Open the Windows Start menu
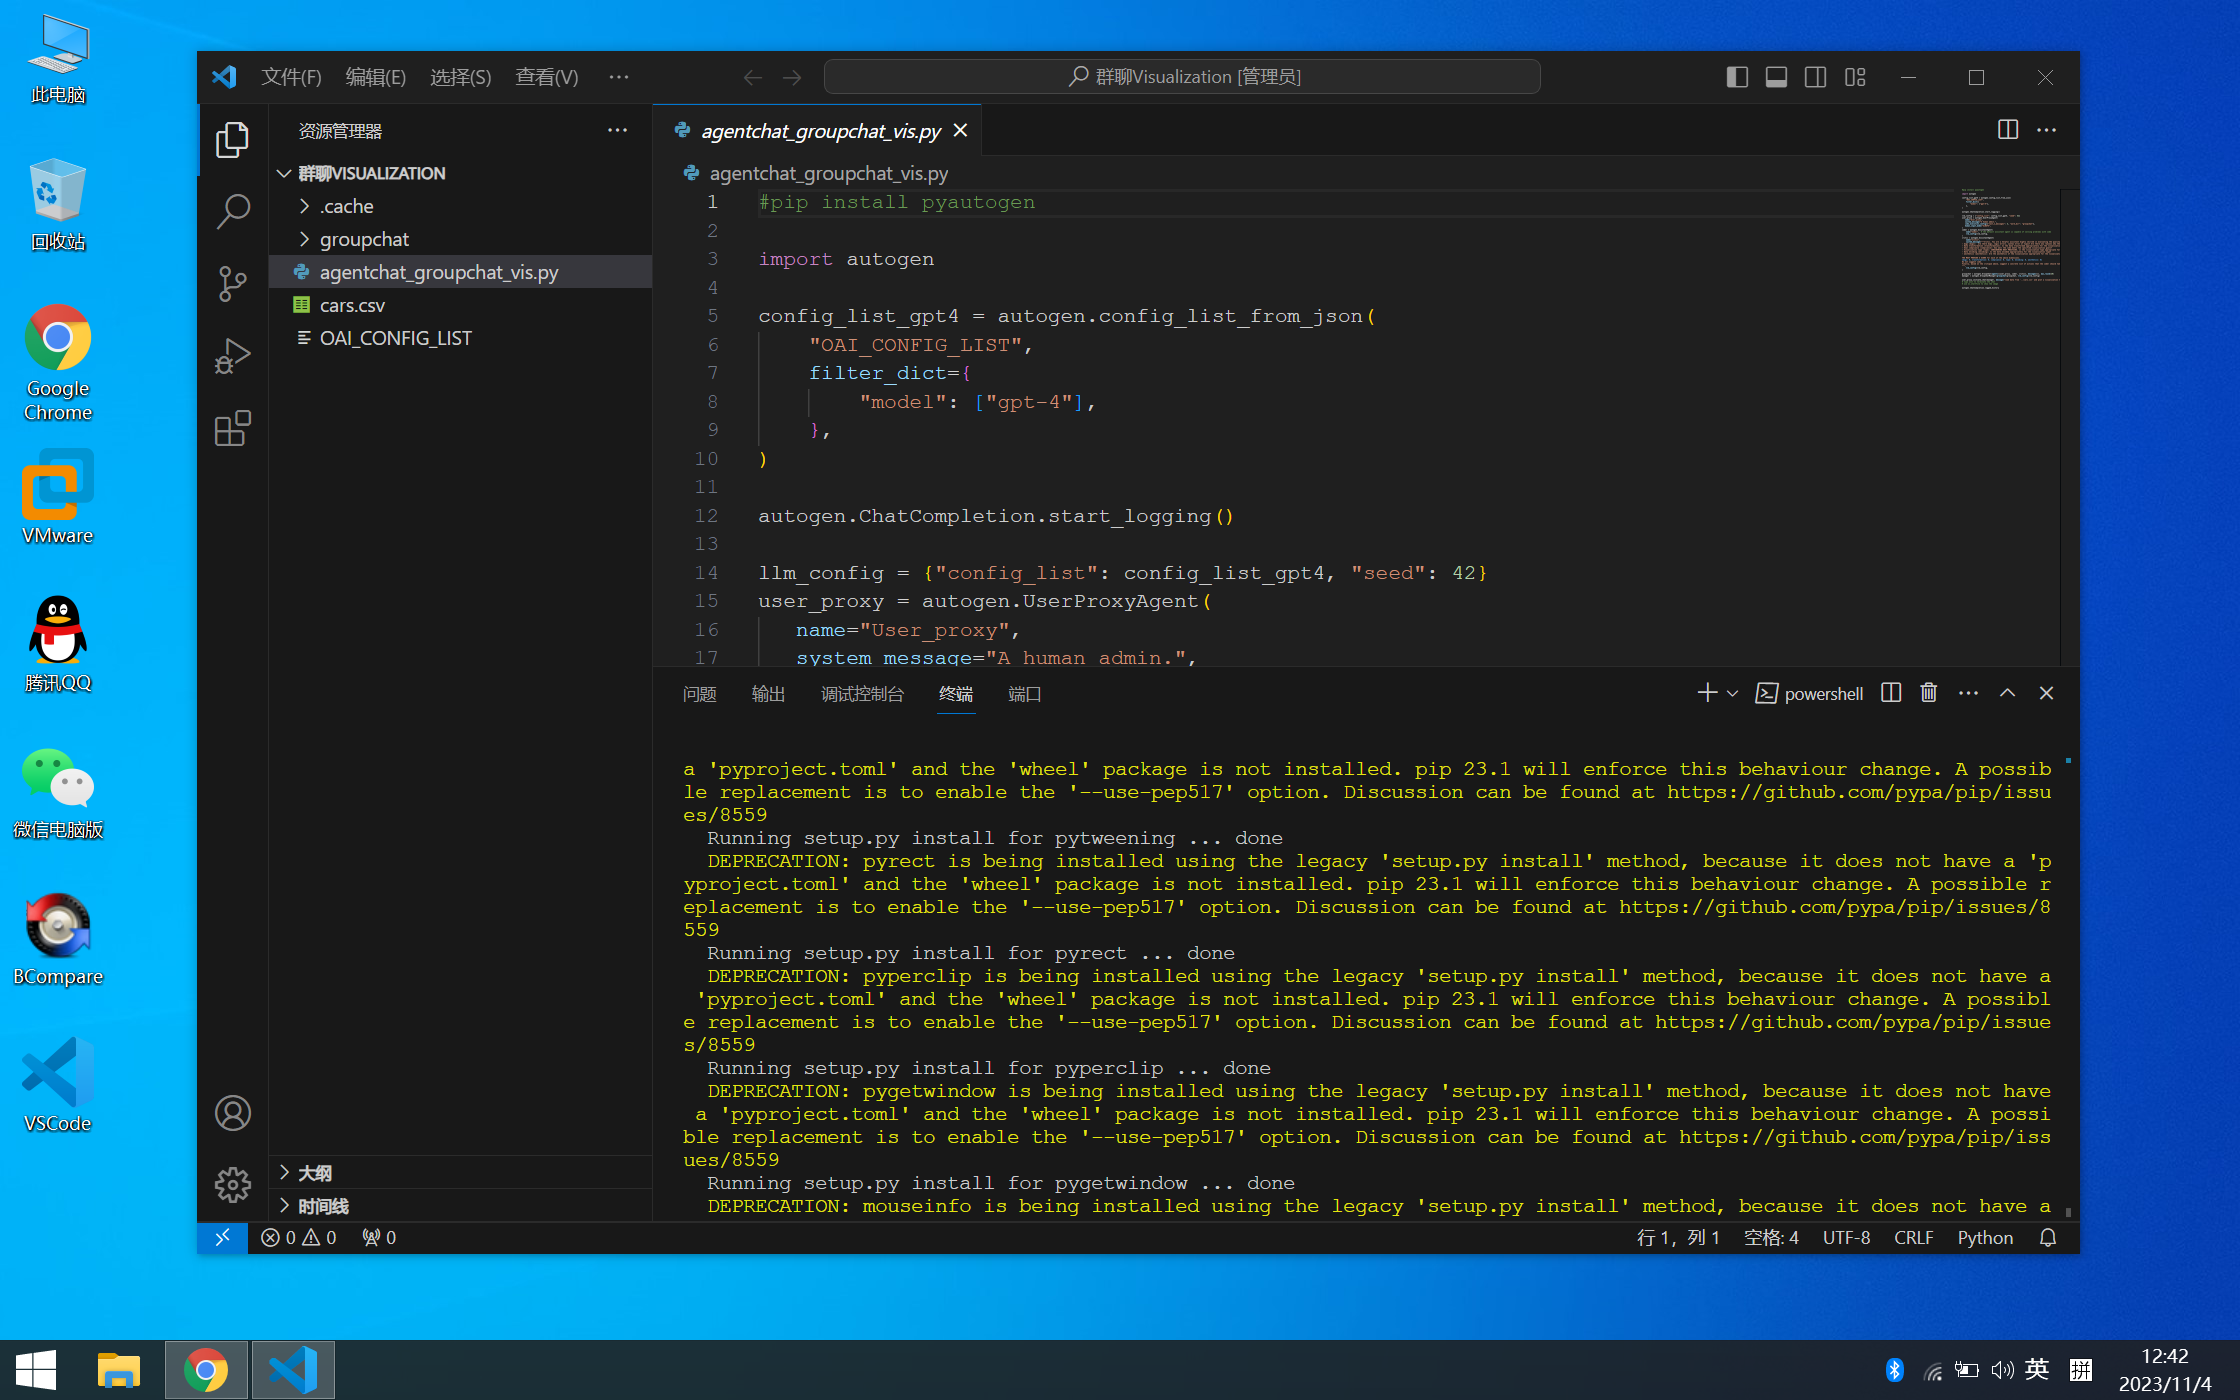 click(35, 1370)
